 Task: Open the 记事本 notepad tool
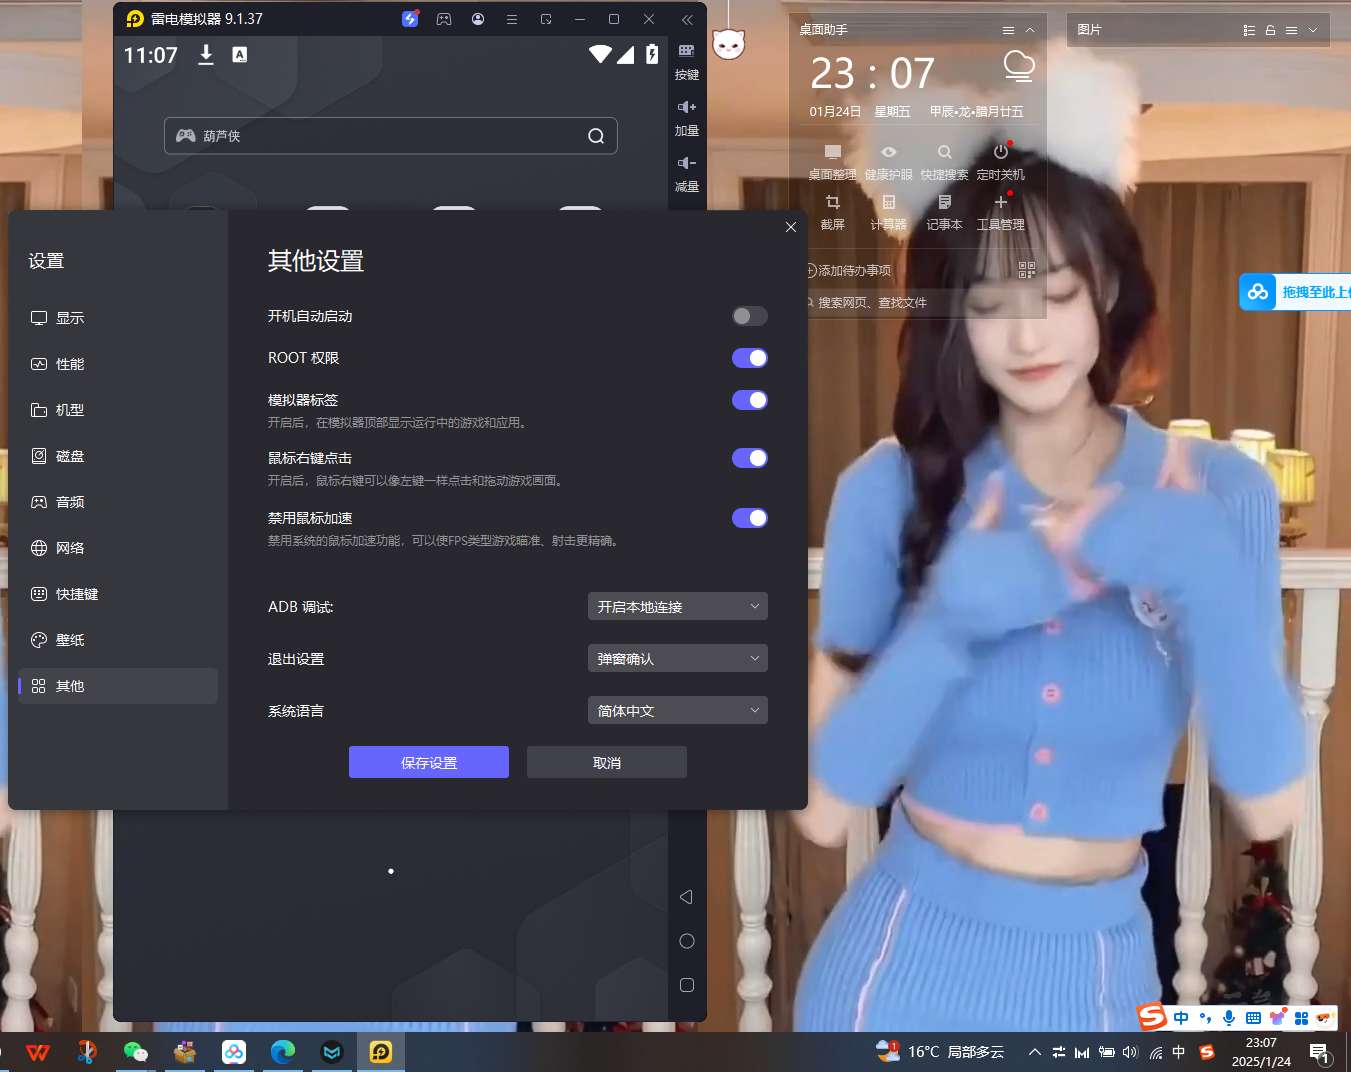[944, 213]
